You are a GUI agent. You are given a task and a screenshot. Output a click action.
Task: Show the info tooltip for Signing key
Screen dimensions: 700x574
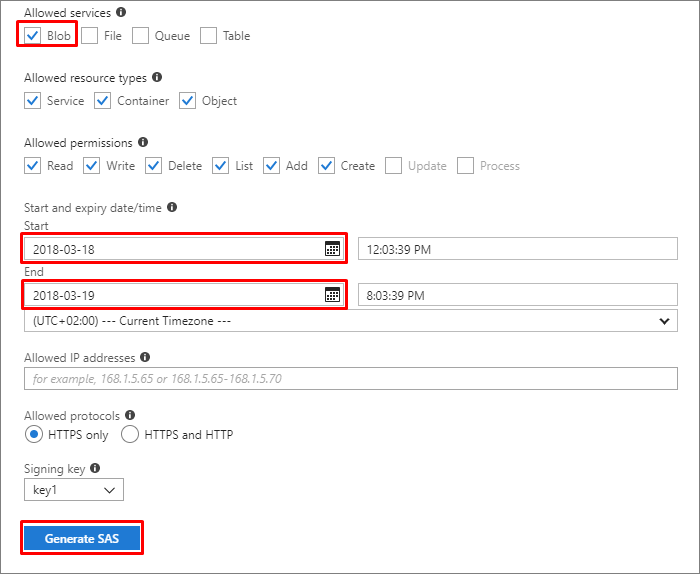[95, 468]
